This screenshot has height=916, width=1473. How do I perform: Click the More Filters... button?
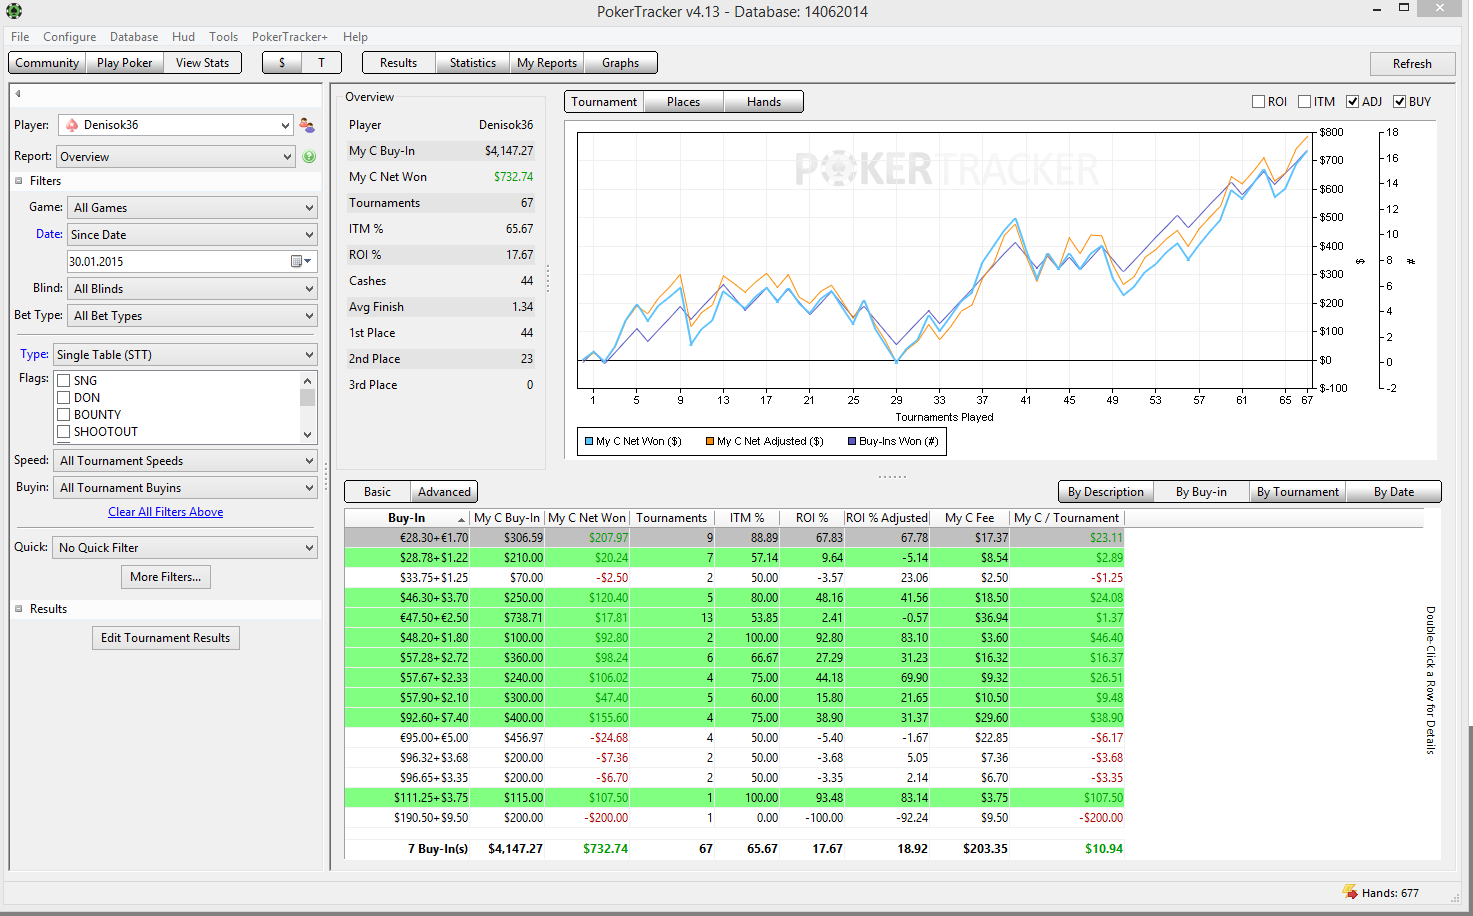pos(166,577)
